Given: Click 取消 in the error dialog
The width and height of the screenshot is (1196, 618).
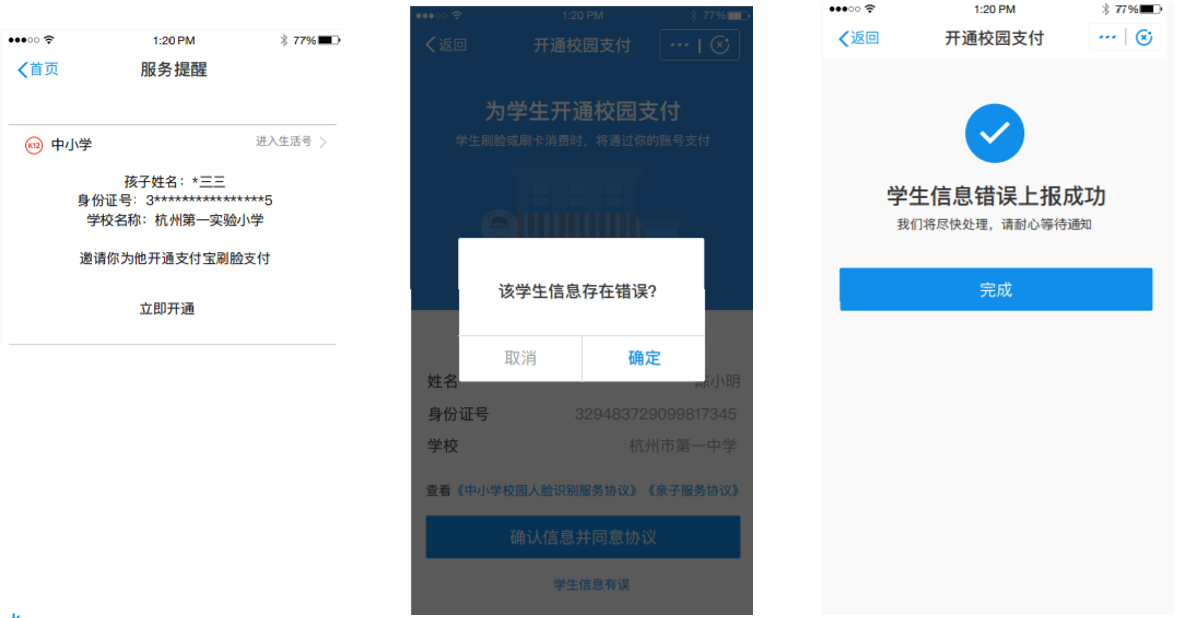Looking at the screenshot, I should (520, 358).
